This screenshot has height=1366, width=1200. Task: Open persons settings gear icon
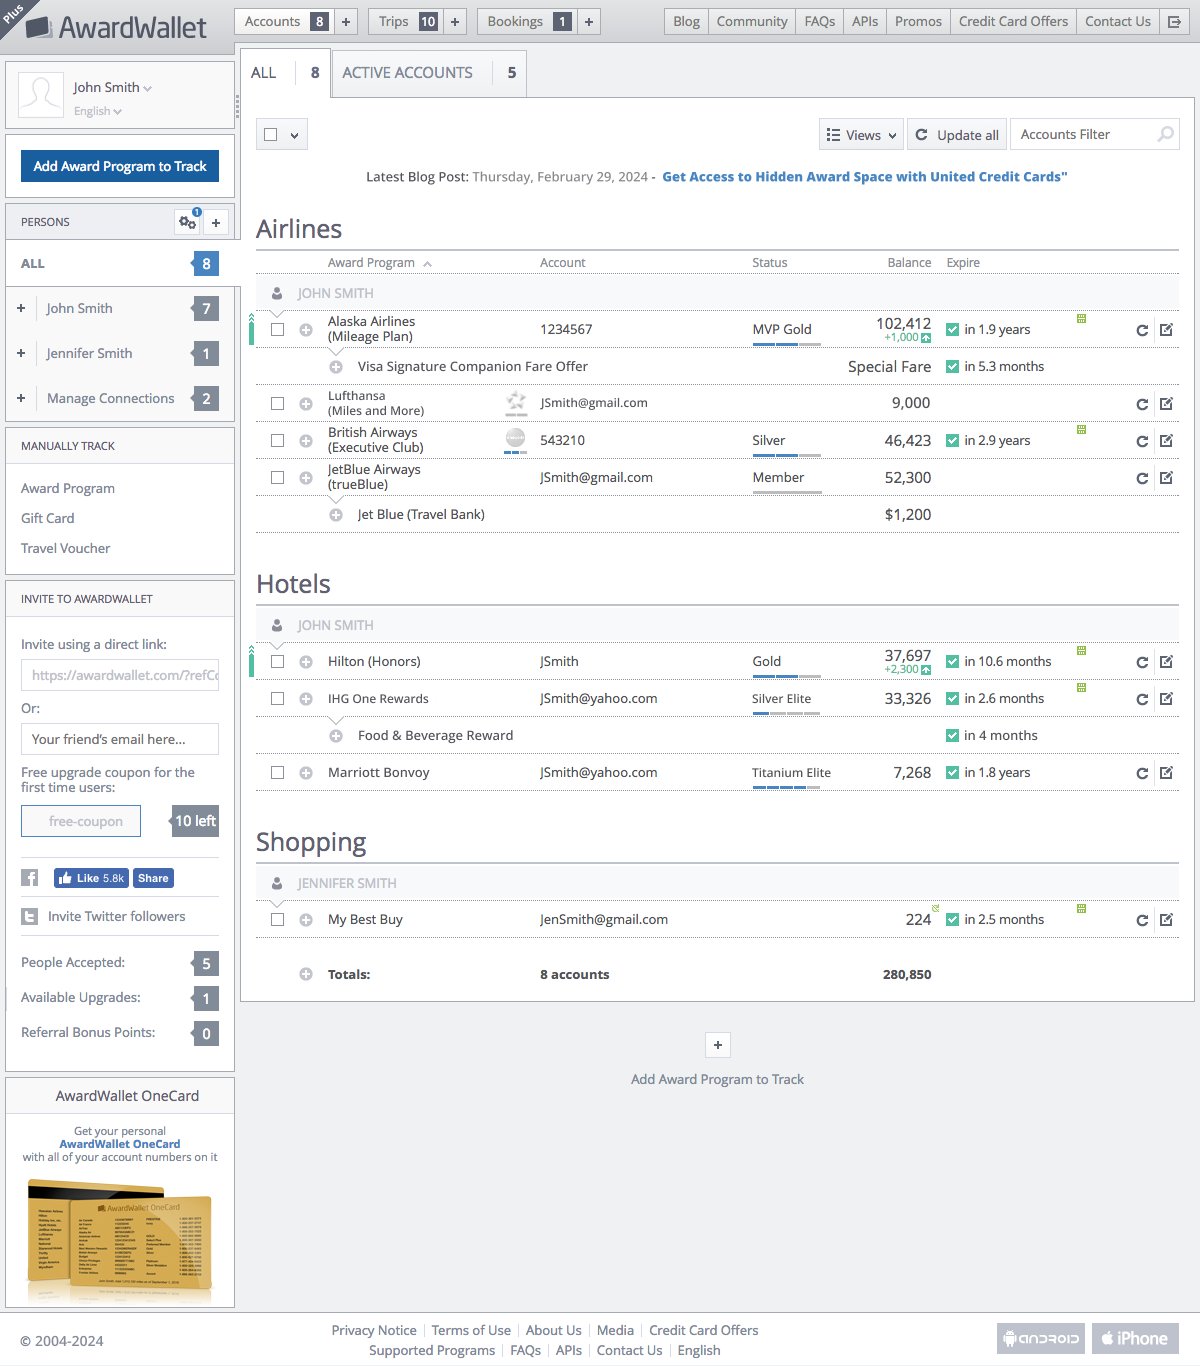(x=187, y=222)
